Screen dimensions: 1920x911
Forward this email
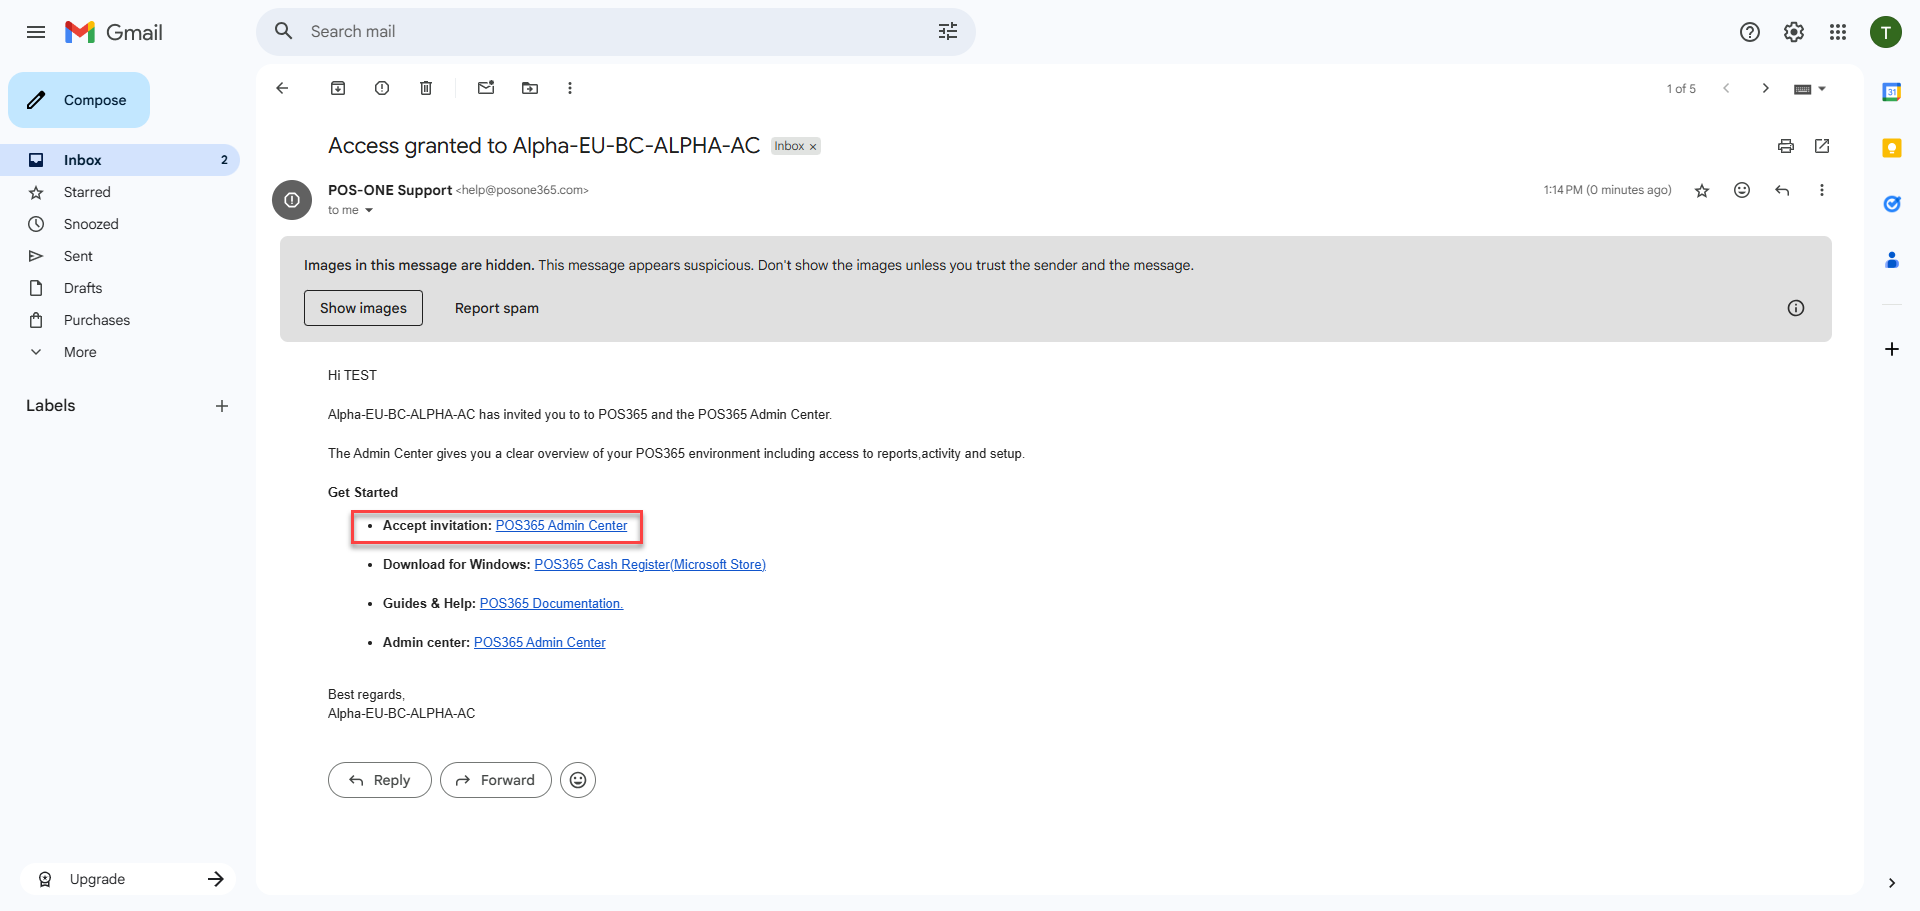click(496, 780)
